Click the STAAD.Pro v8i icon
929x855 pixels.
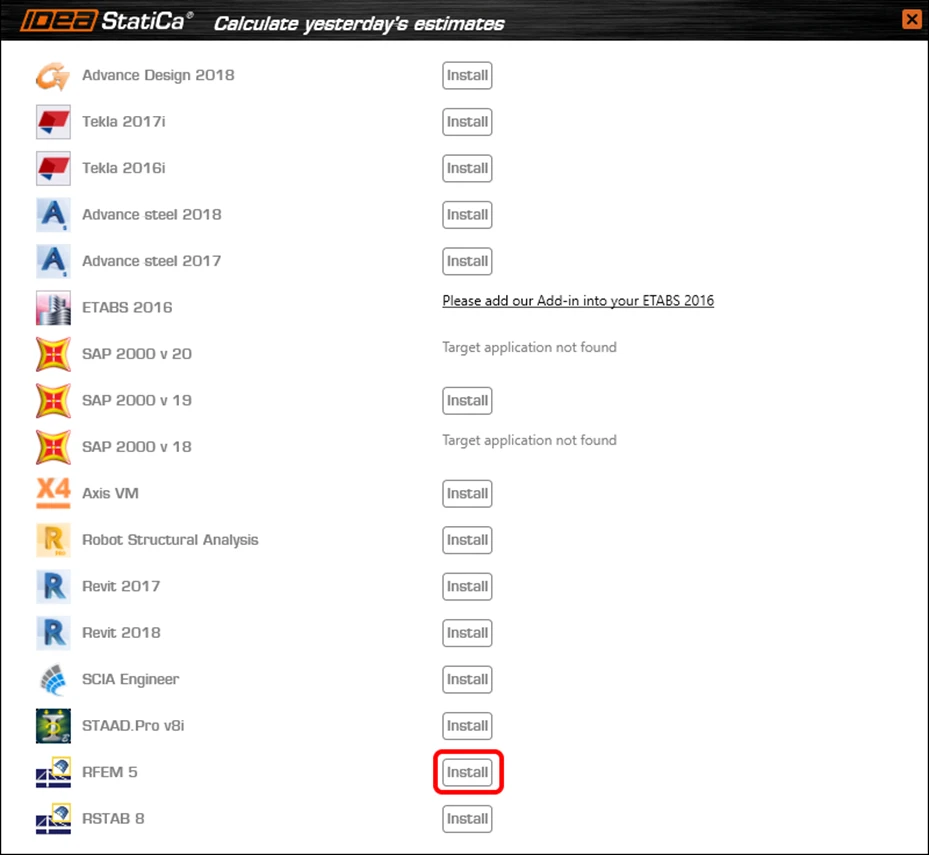pyautogui.click(x=53, y=725)
